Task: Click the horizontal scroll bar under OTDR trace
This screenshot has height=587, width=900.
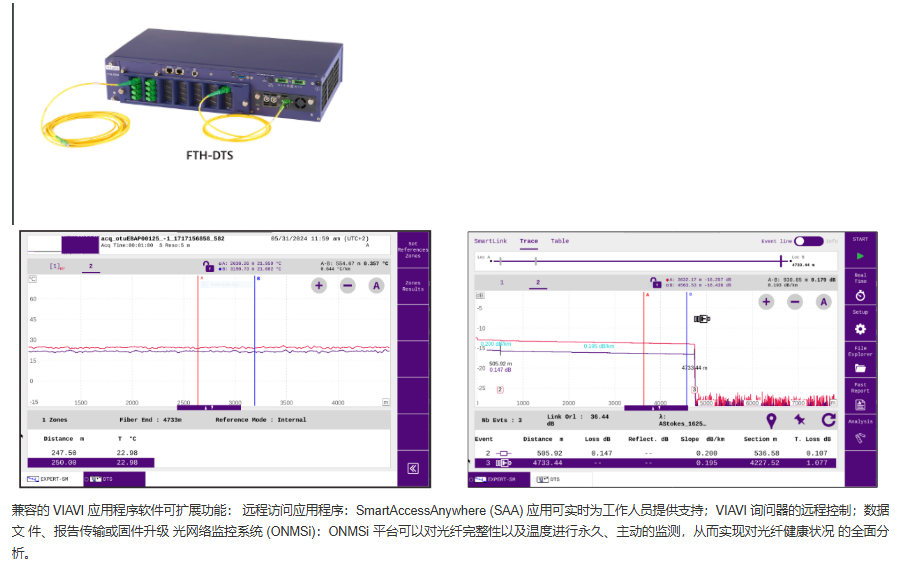Action: coord(655,408)
